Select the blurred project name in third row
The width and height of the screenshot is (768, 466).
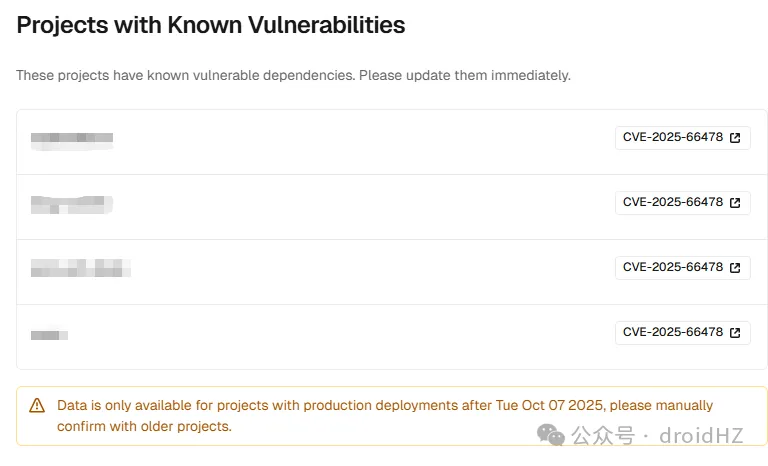point(81,268)
